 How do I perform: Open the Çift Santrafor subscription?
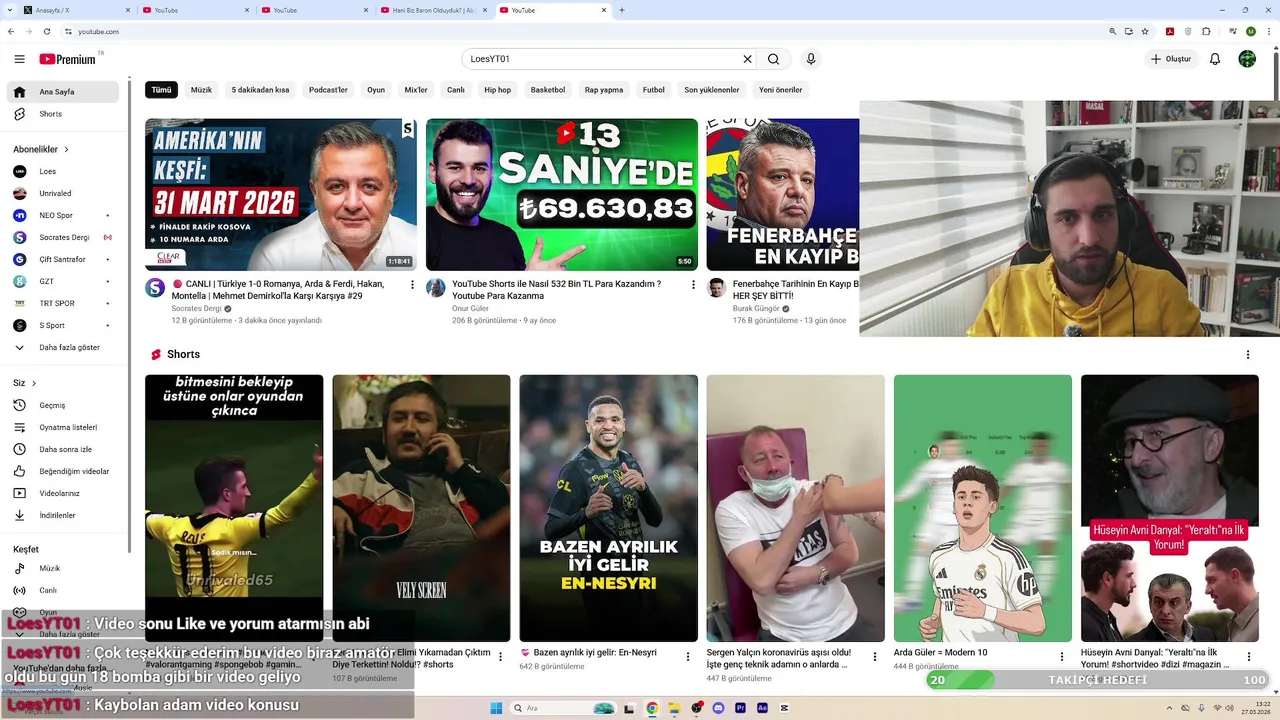click(63, 259)
